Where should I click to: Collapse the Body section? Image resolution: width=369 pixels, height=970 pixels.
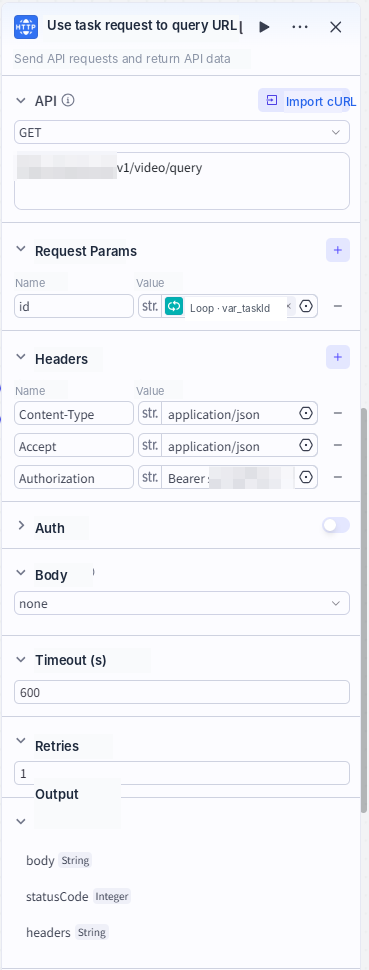[x=21, y=573]
